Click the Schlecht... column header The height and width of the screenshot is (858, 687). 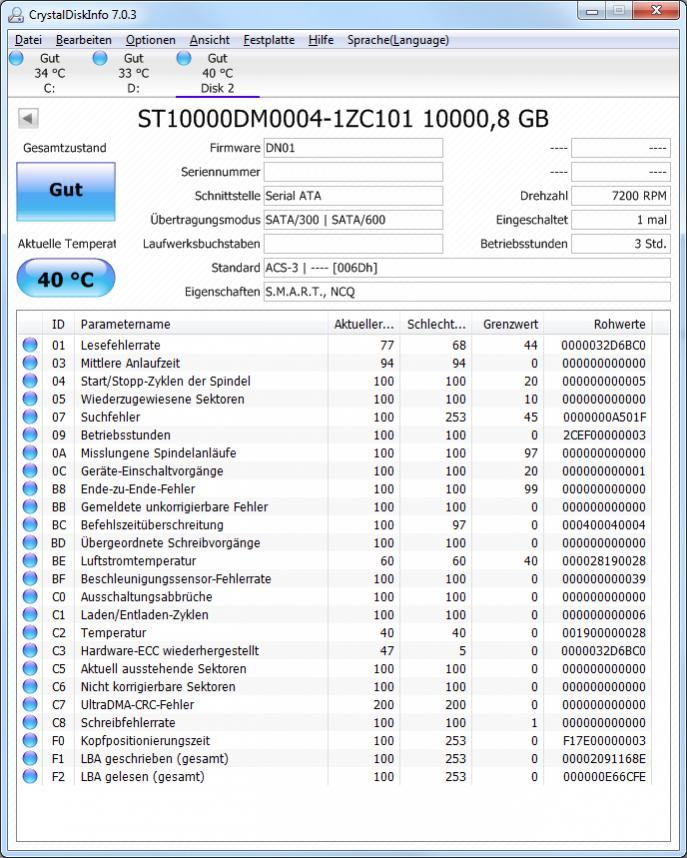[436, 324]
